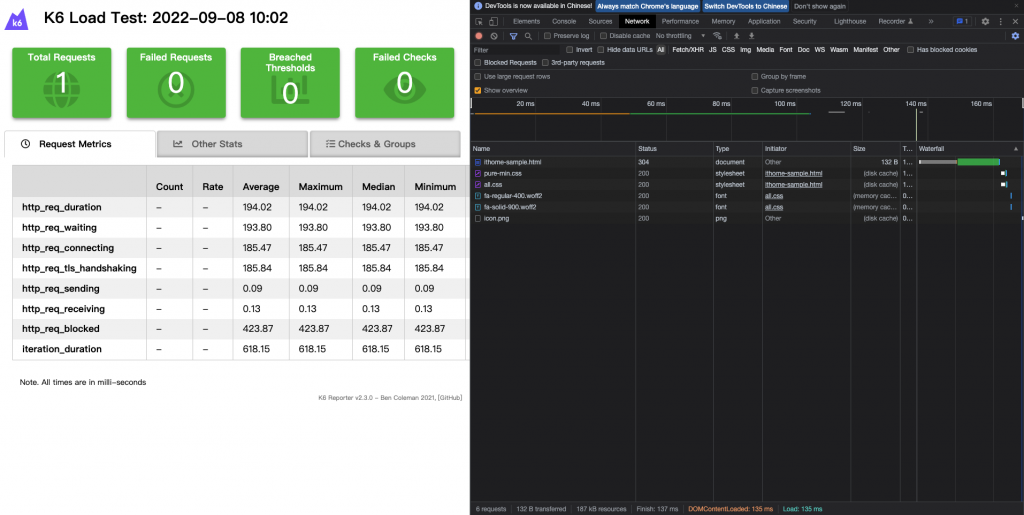The image size is (1024, 515).
Task: Open the Sources tab
Action: pos(600,22)
